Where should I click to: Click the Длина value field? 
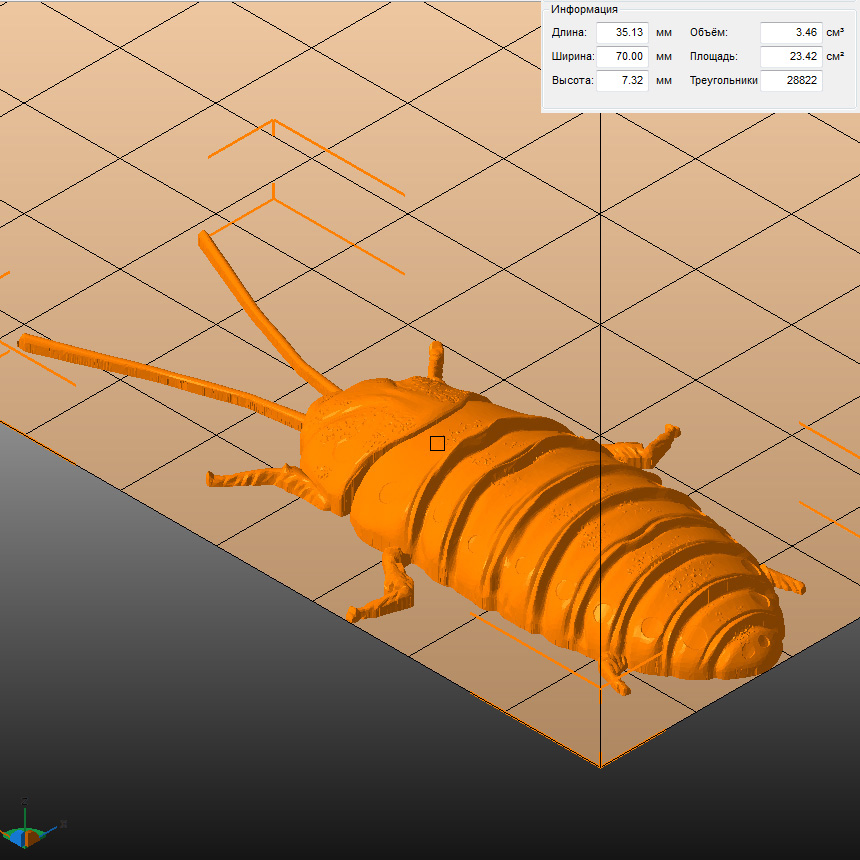[x=622, y=33]
